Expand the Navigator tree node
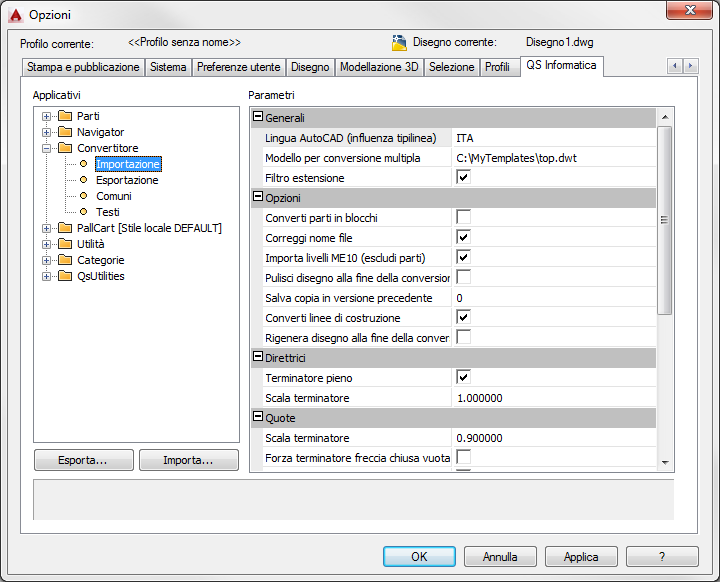Image resolution: width=720 pixels, height=582 pixels. (46, 132)
